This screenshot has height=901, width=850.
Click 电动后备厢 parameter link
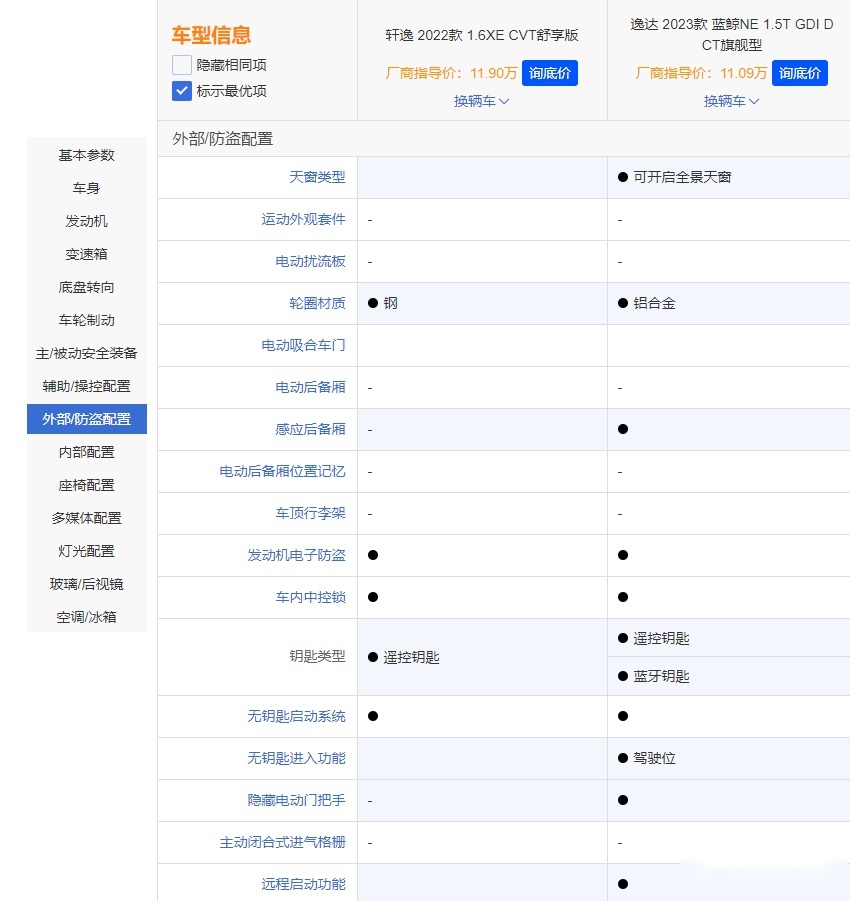click(x=310, y=387)
